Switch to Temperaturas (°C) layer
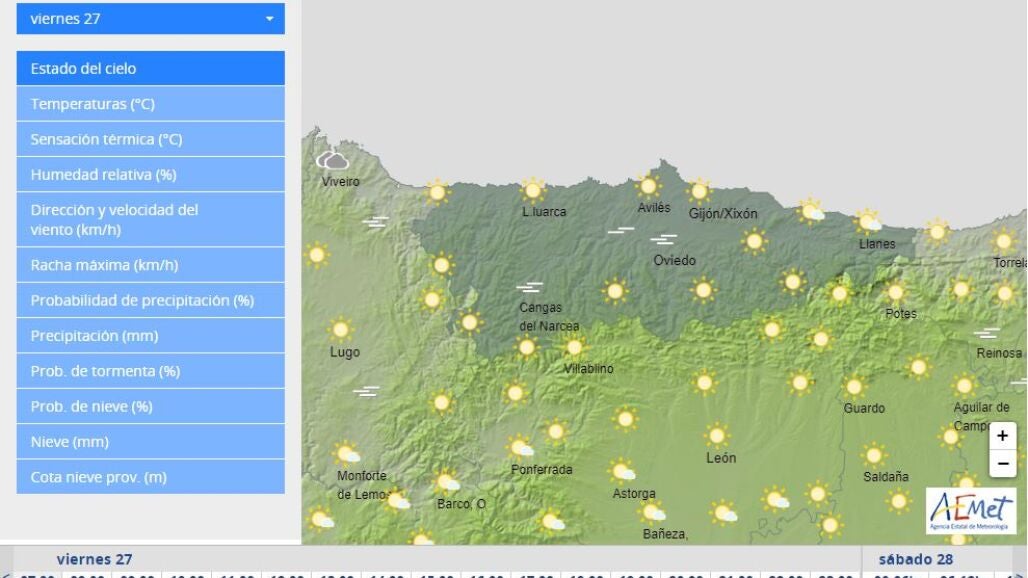Viewport: 1028px width, 578px height. point(150,104)
